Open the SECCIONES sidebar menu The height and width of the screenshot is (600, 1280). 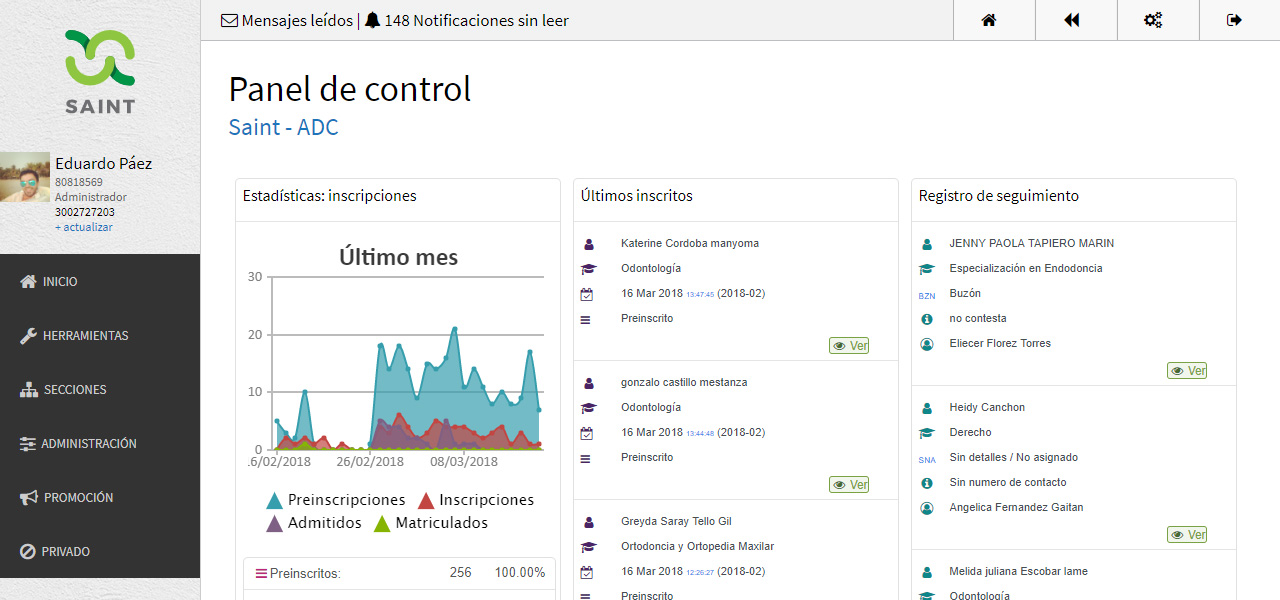pos(100,390)
